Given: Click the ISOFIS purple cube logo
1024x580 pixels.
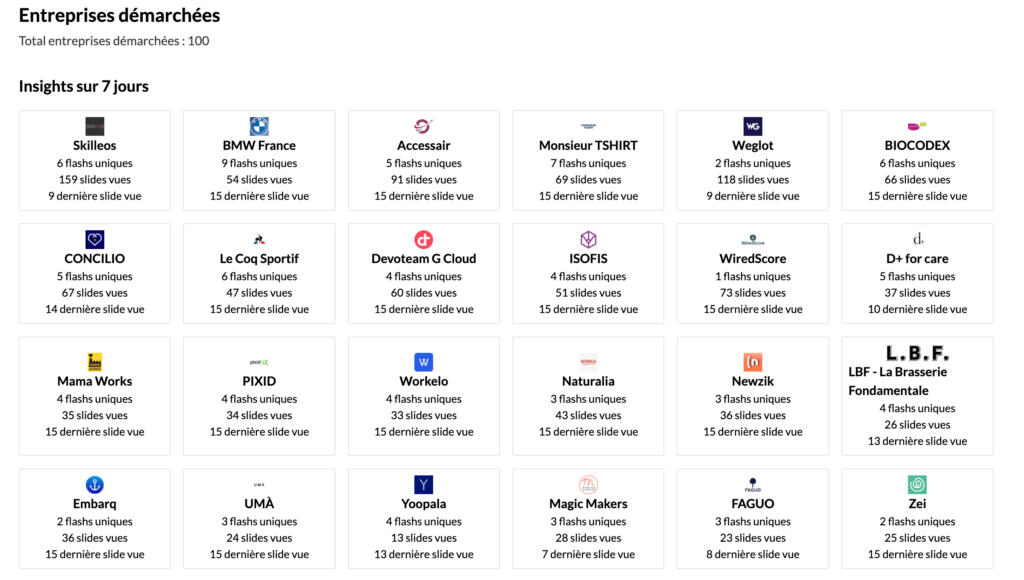Looking at the screenshot, I should point(588,239).
